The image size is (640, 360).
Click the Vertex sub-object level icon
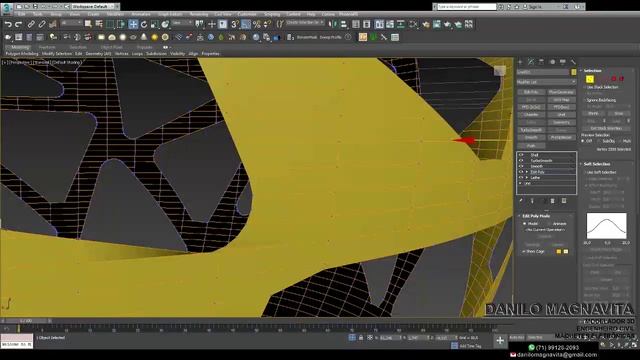(x=589, y=79)
